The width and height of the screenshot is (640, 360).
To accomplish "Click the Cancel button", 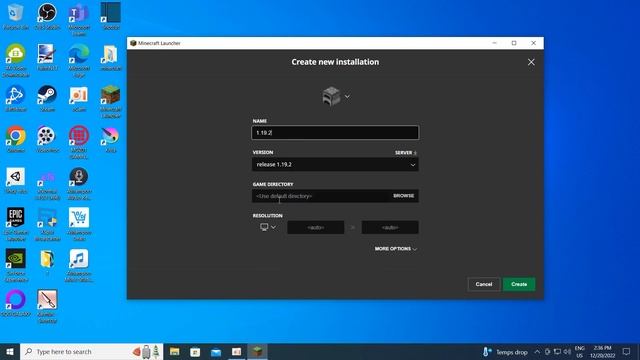I will point(484,284).
